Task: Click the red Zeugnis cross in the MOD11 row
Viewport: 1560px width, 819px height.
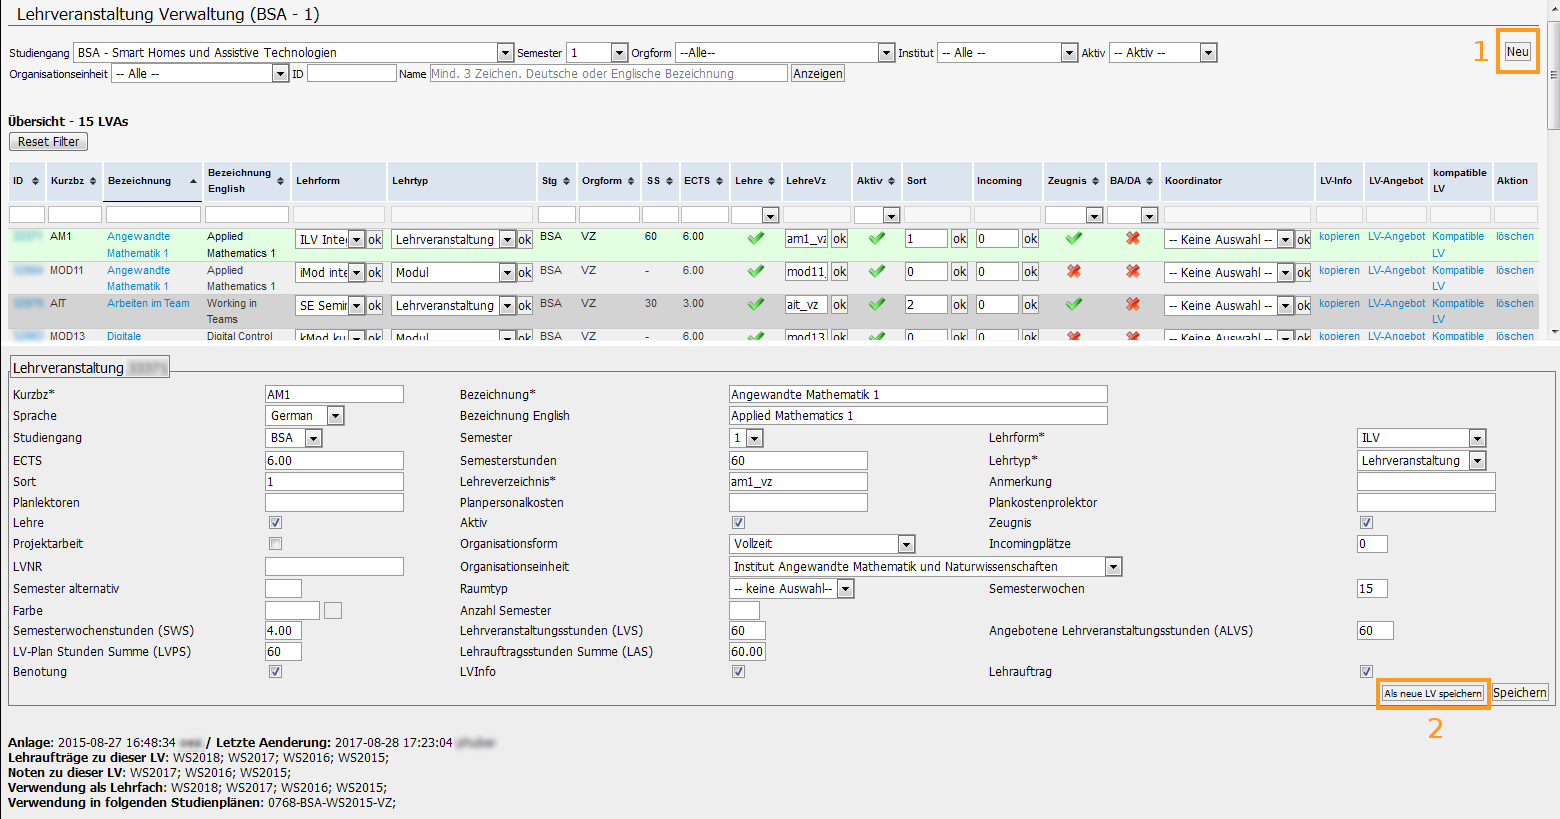Action: pos(1073,271)
